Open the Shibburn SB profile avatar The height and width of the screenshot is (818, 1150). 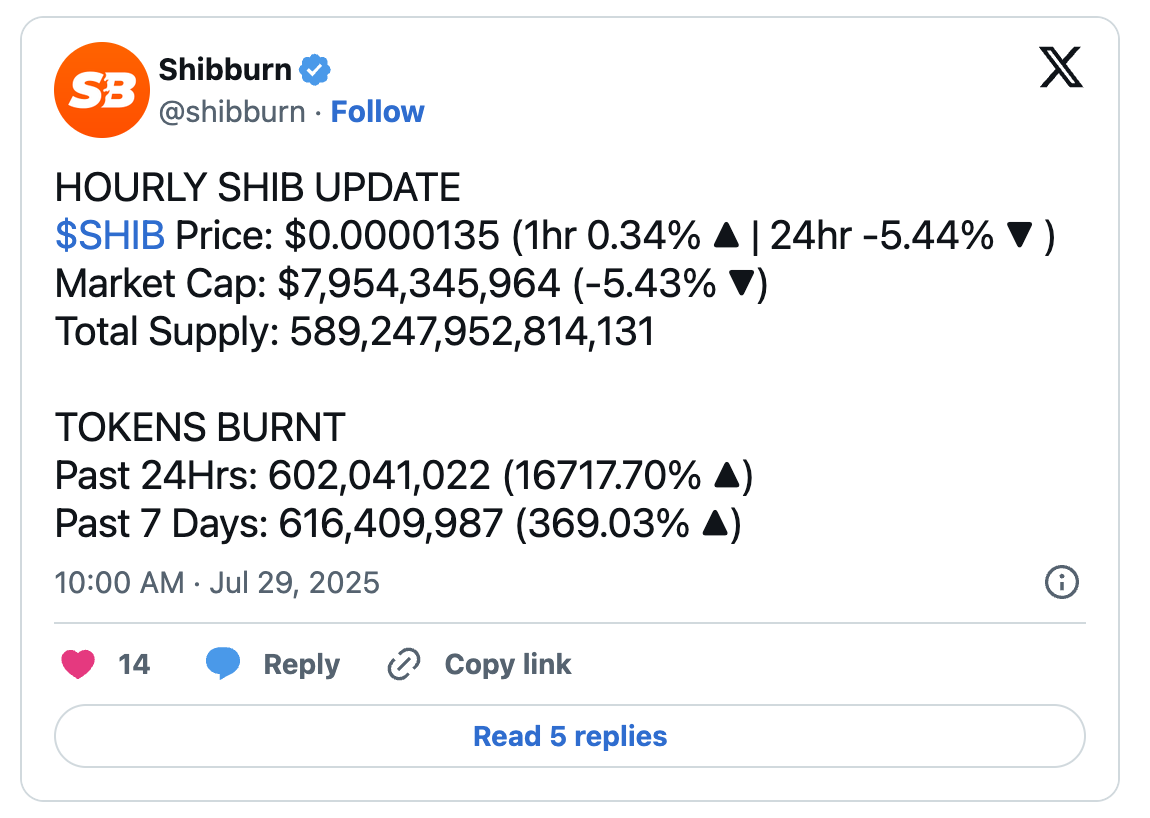102,90
